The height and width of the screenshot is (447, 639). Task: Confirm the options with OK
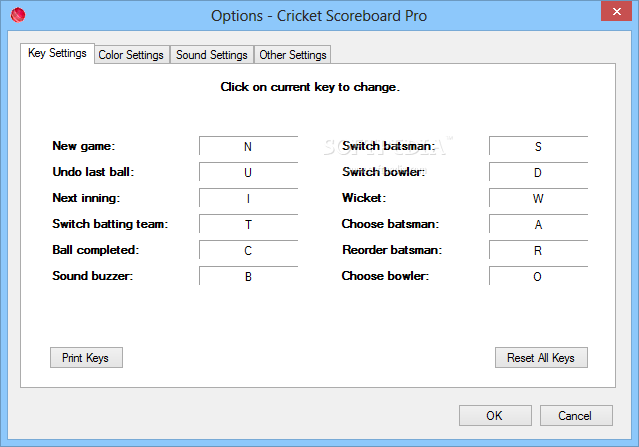[x=495, y=415]
